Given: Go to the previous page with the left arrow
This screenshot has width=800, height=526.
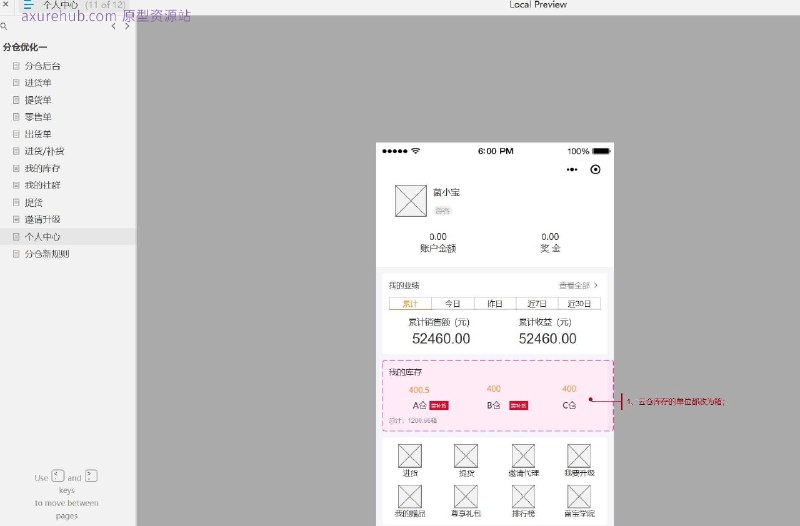Looking at the screenshot, I should [x=113, y=26].
